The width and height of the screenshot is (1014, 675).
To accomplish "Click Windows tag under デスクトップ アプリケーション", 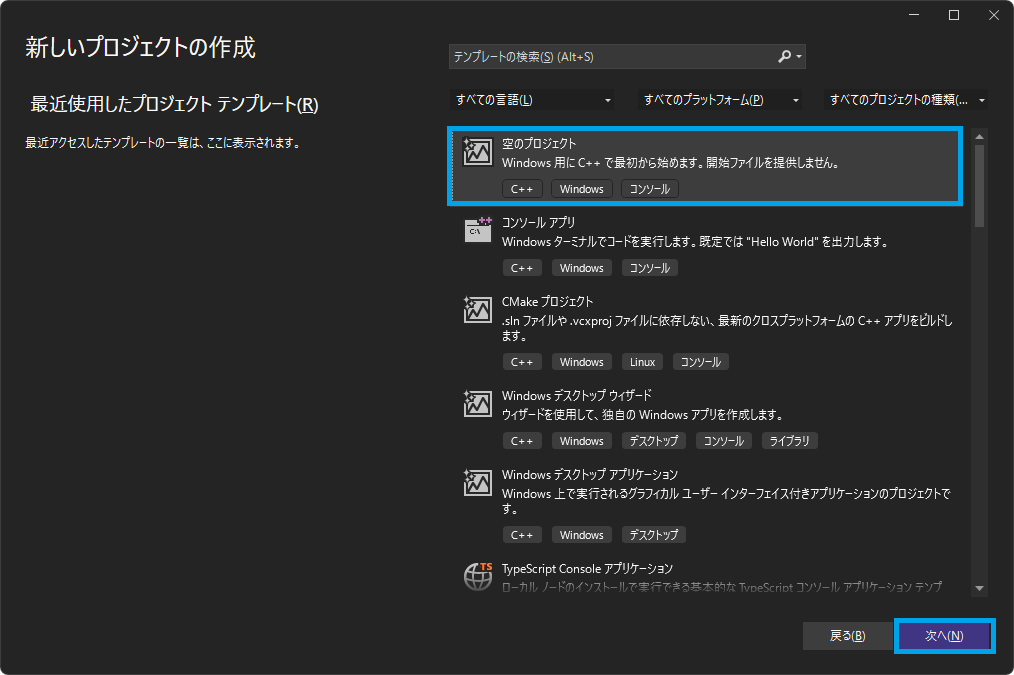I will 581,535.
